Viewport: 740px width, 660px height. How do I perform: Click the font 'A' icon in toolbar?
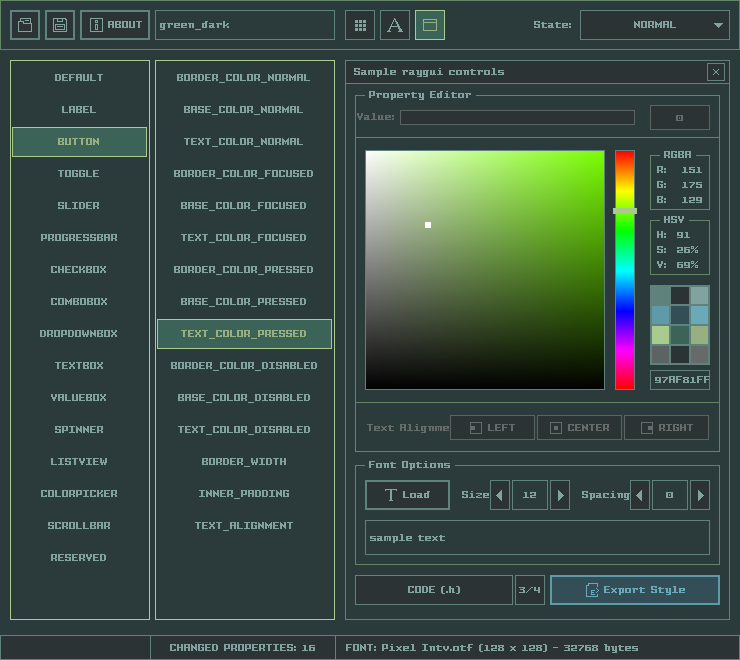[x=395, y=25]
